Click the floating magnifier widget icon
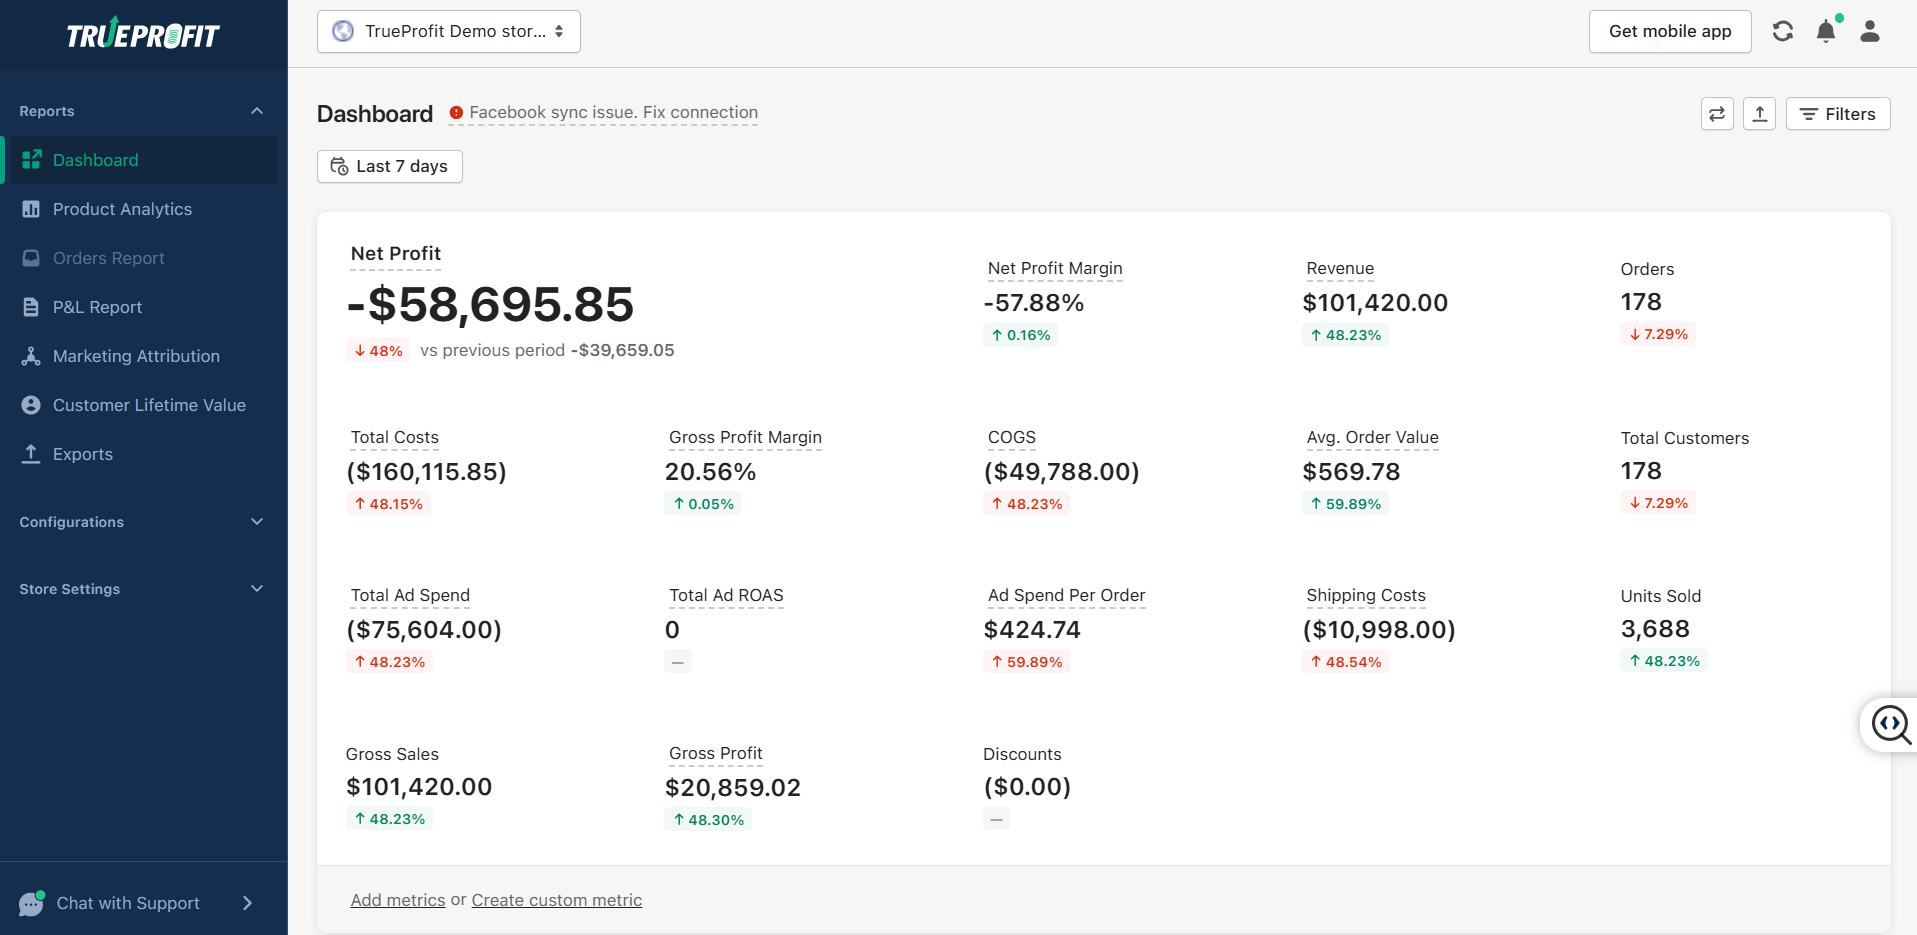This screenshot has width=1917, height=935. tap(1891, 725)
